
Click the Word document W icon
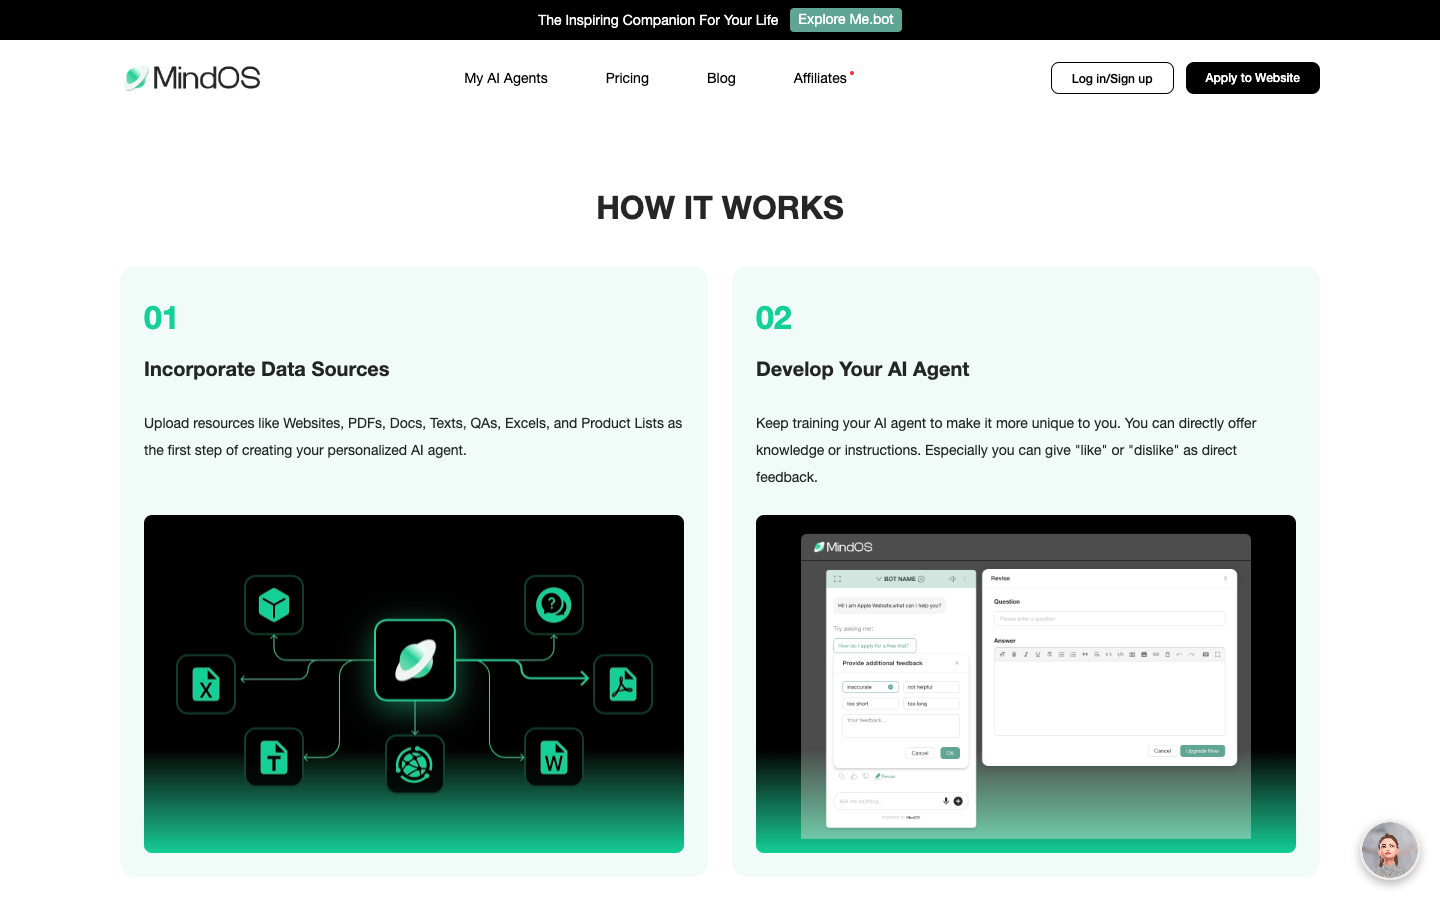click(554, 757)
